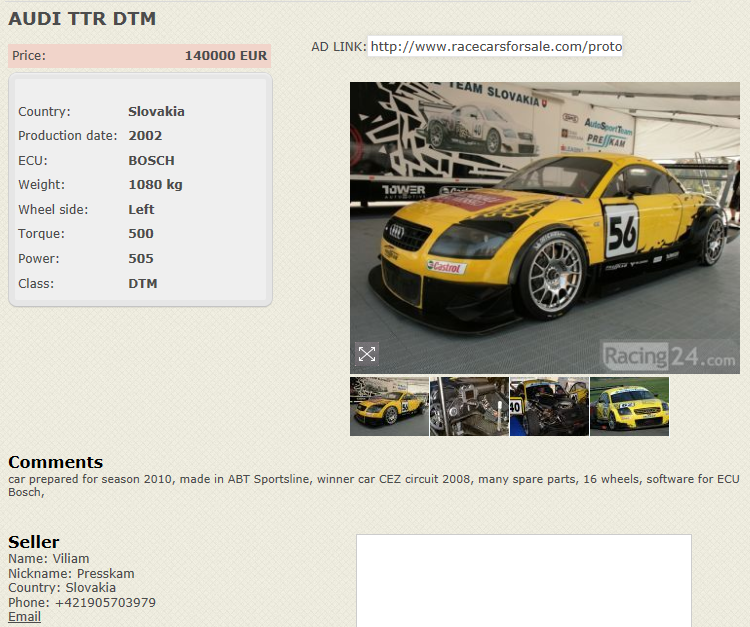Click the Racing24.com watermark on the photo
The image size is (750, 627).
pos(668,354)
